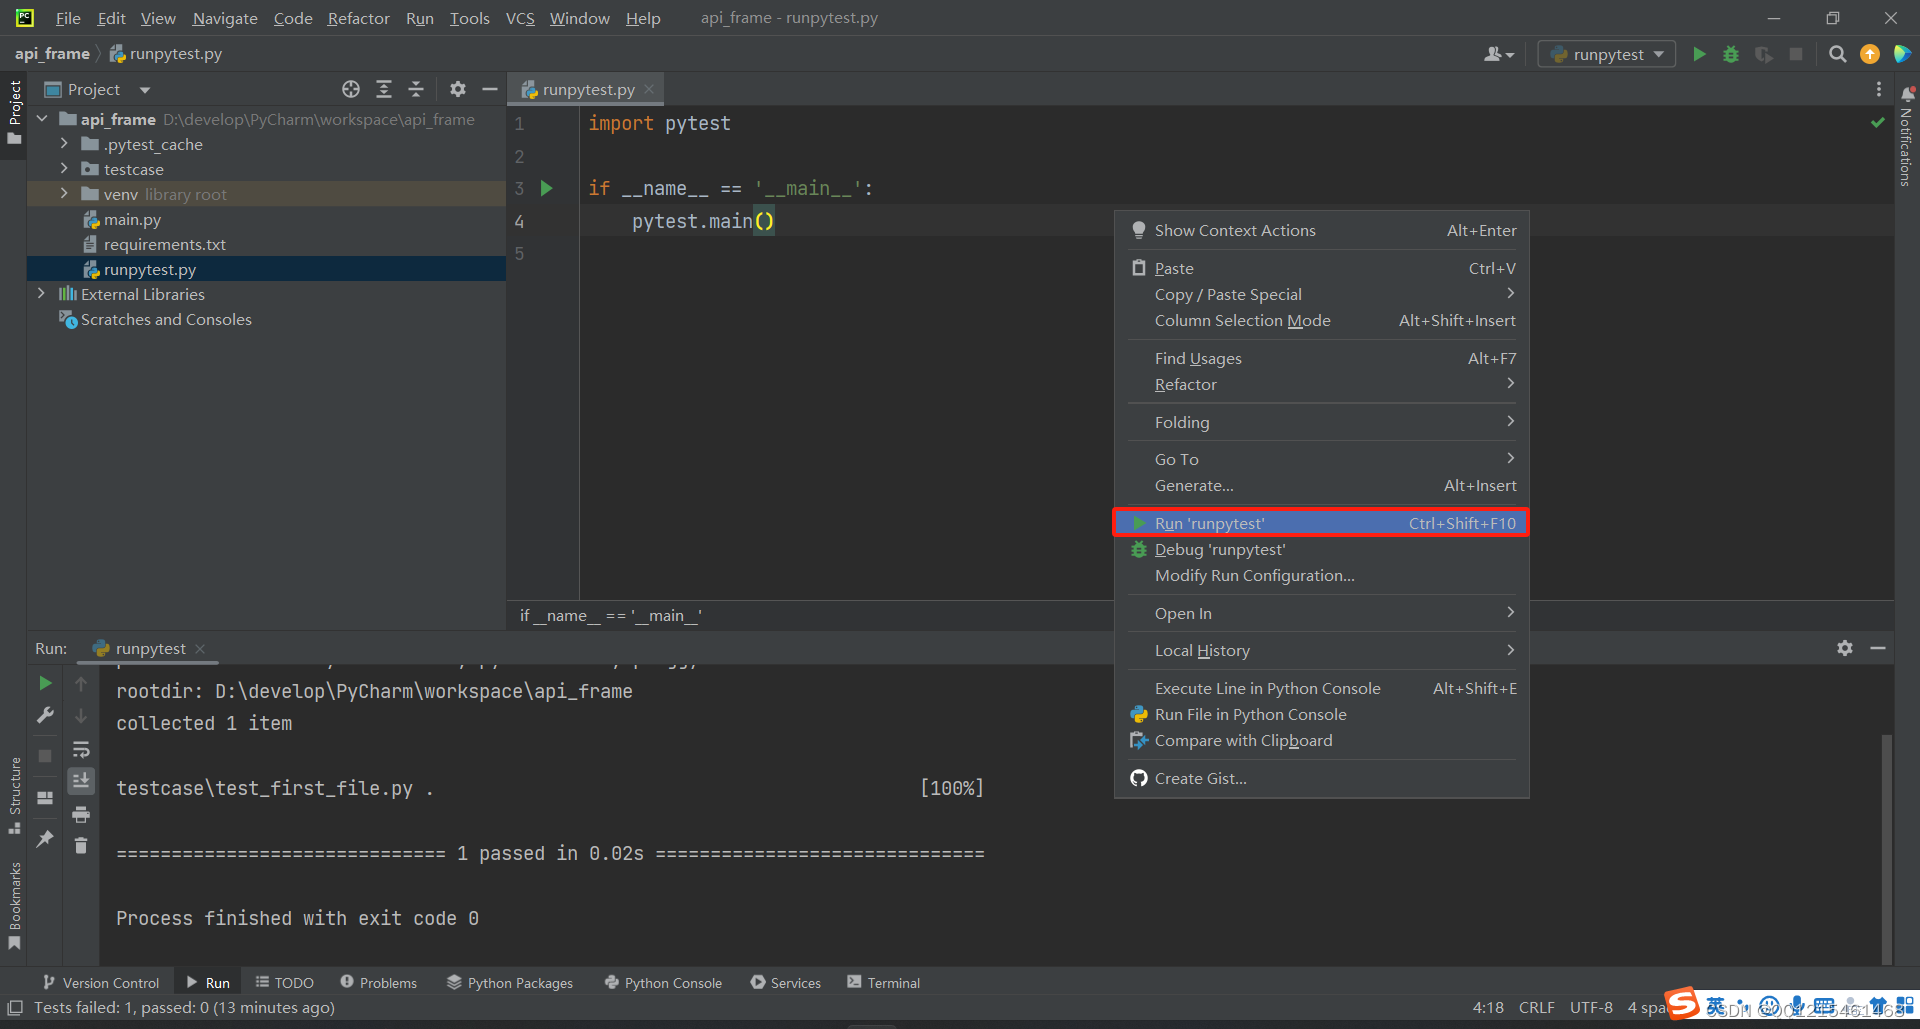Click Select Opened File target icon
The image size is (1920, 1029).
351,89
